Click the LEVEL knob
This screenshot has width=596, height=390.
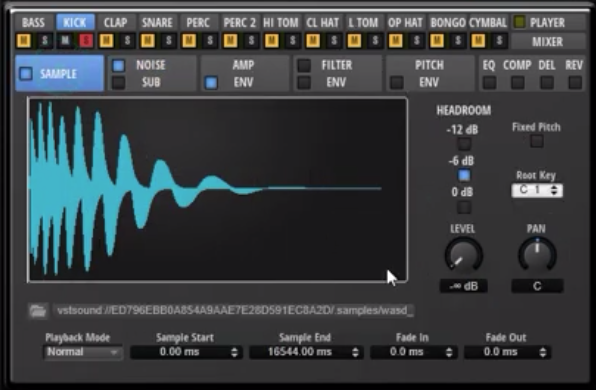(x=463, y=255)
